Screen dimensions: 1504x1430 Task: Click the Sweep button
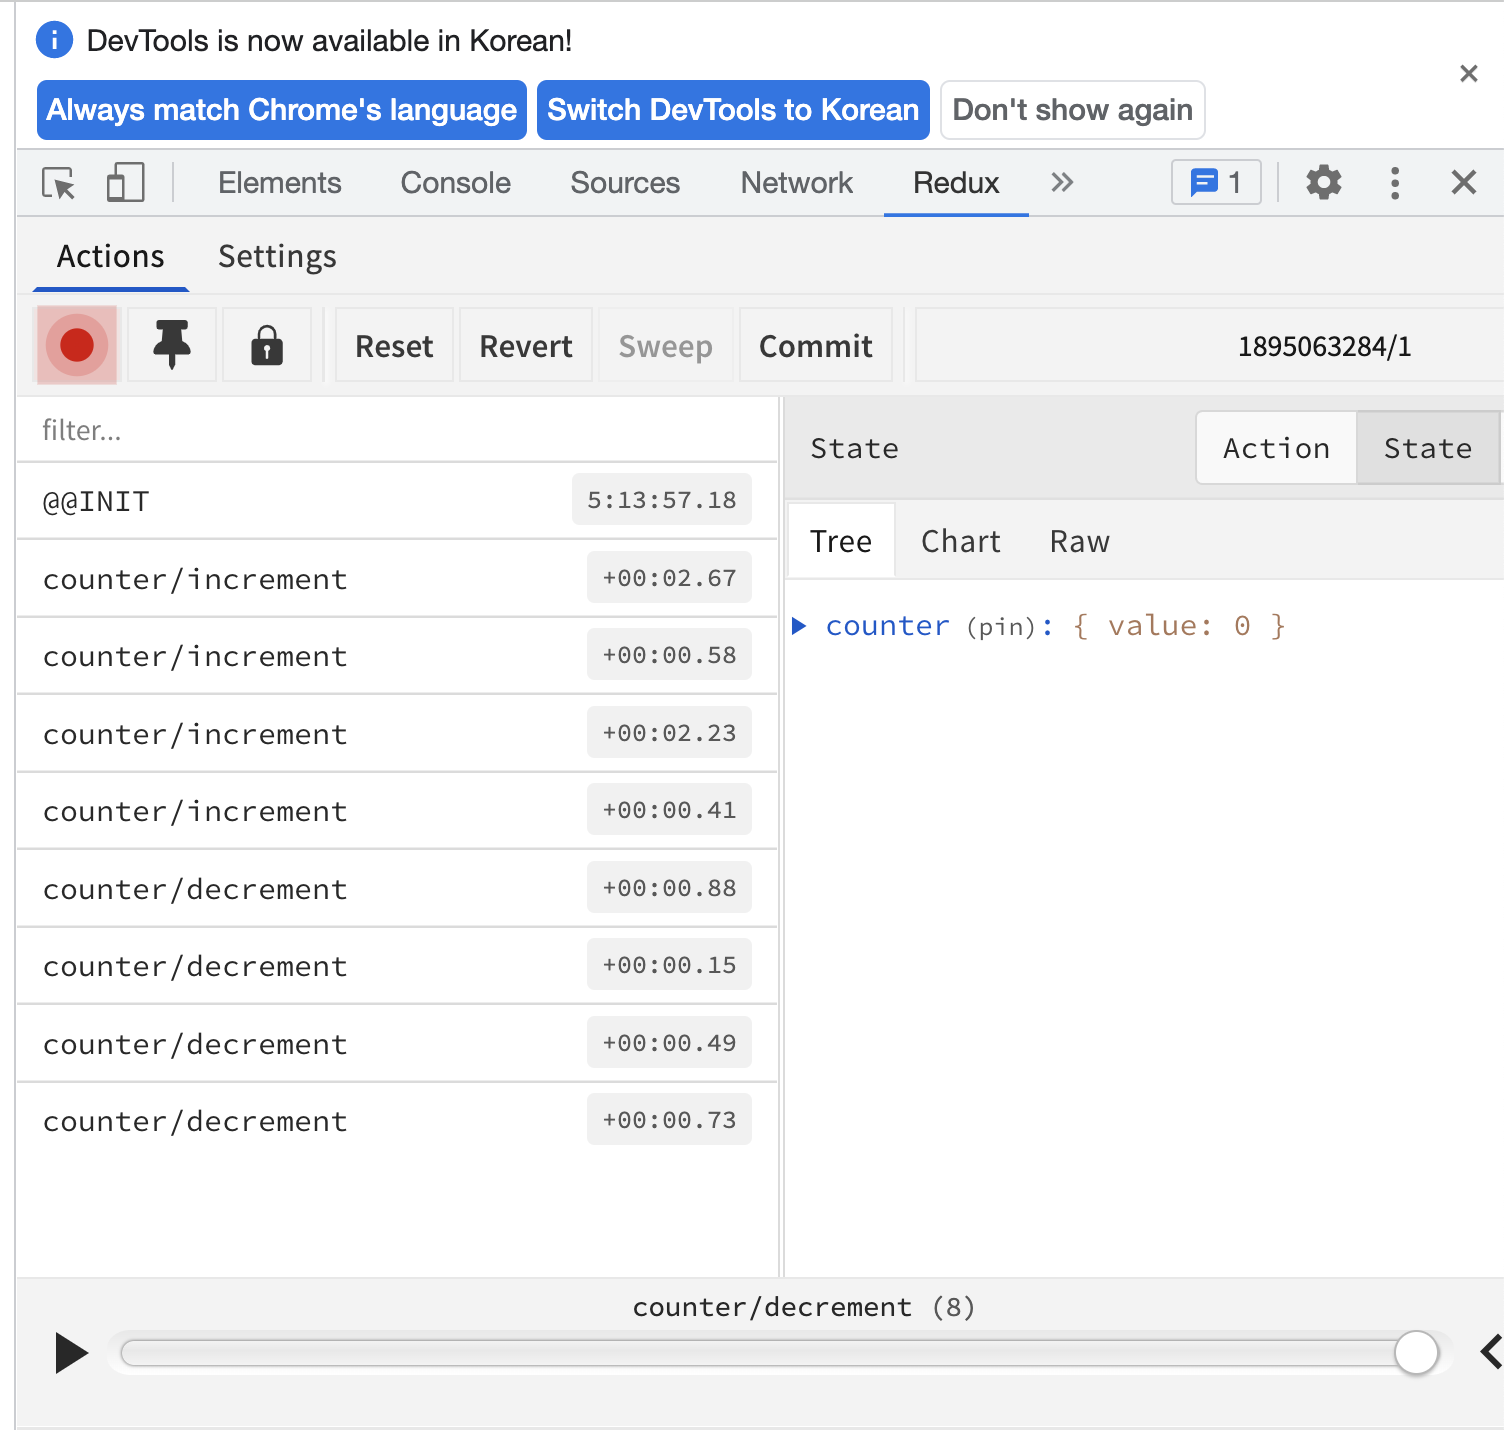pos(666,346)
